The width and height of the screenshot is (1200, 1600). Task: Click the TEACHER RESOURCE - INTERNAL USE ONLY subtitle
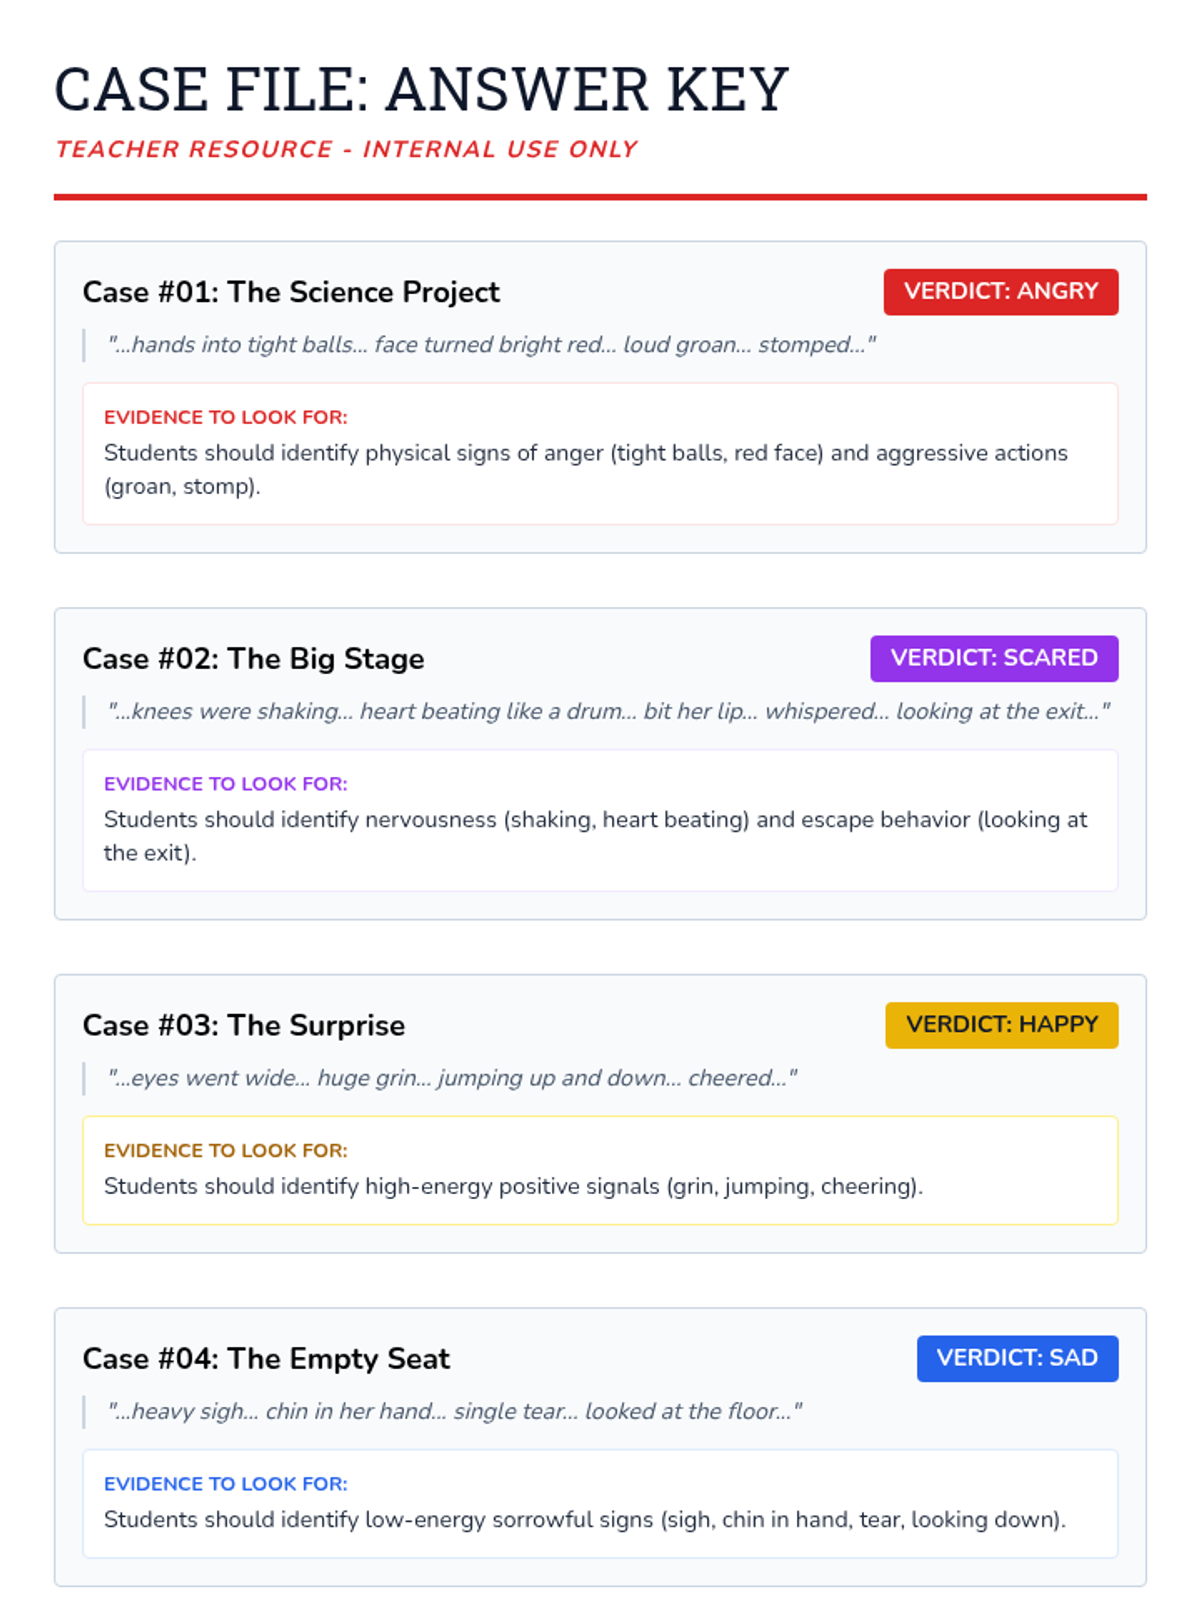click(x=346, y=150)
